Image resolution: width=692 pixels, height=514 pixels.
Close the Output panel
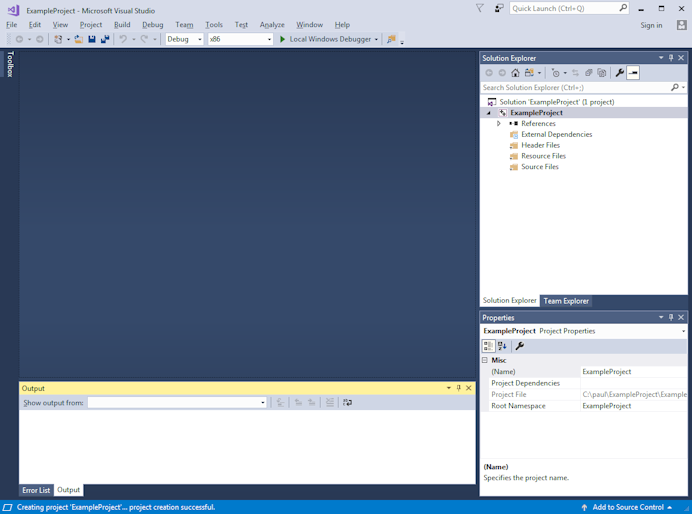[x=469, y=388]
